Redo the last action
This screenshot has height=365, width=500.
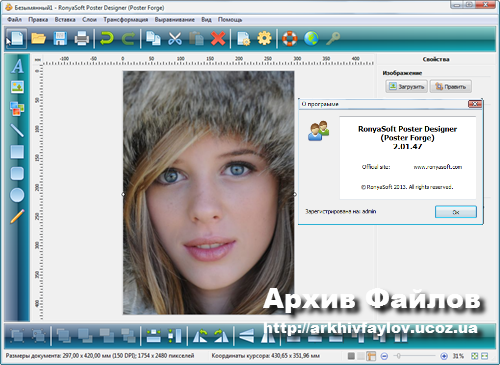click(128, 38)
